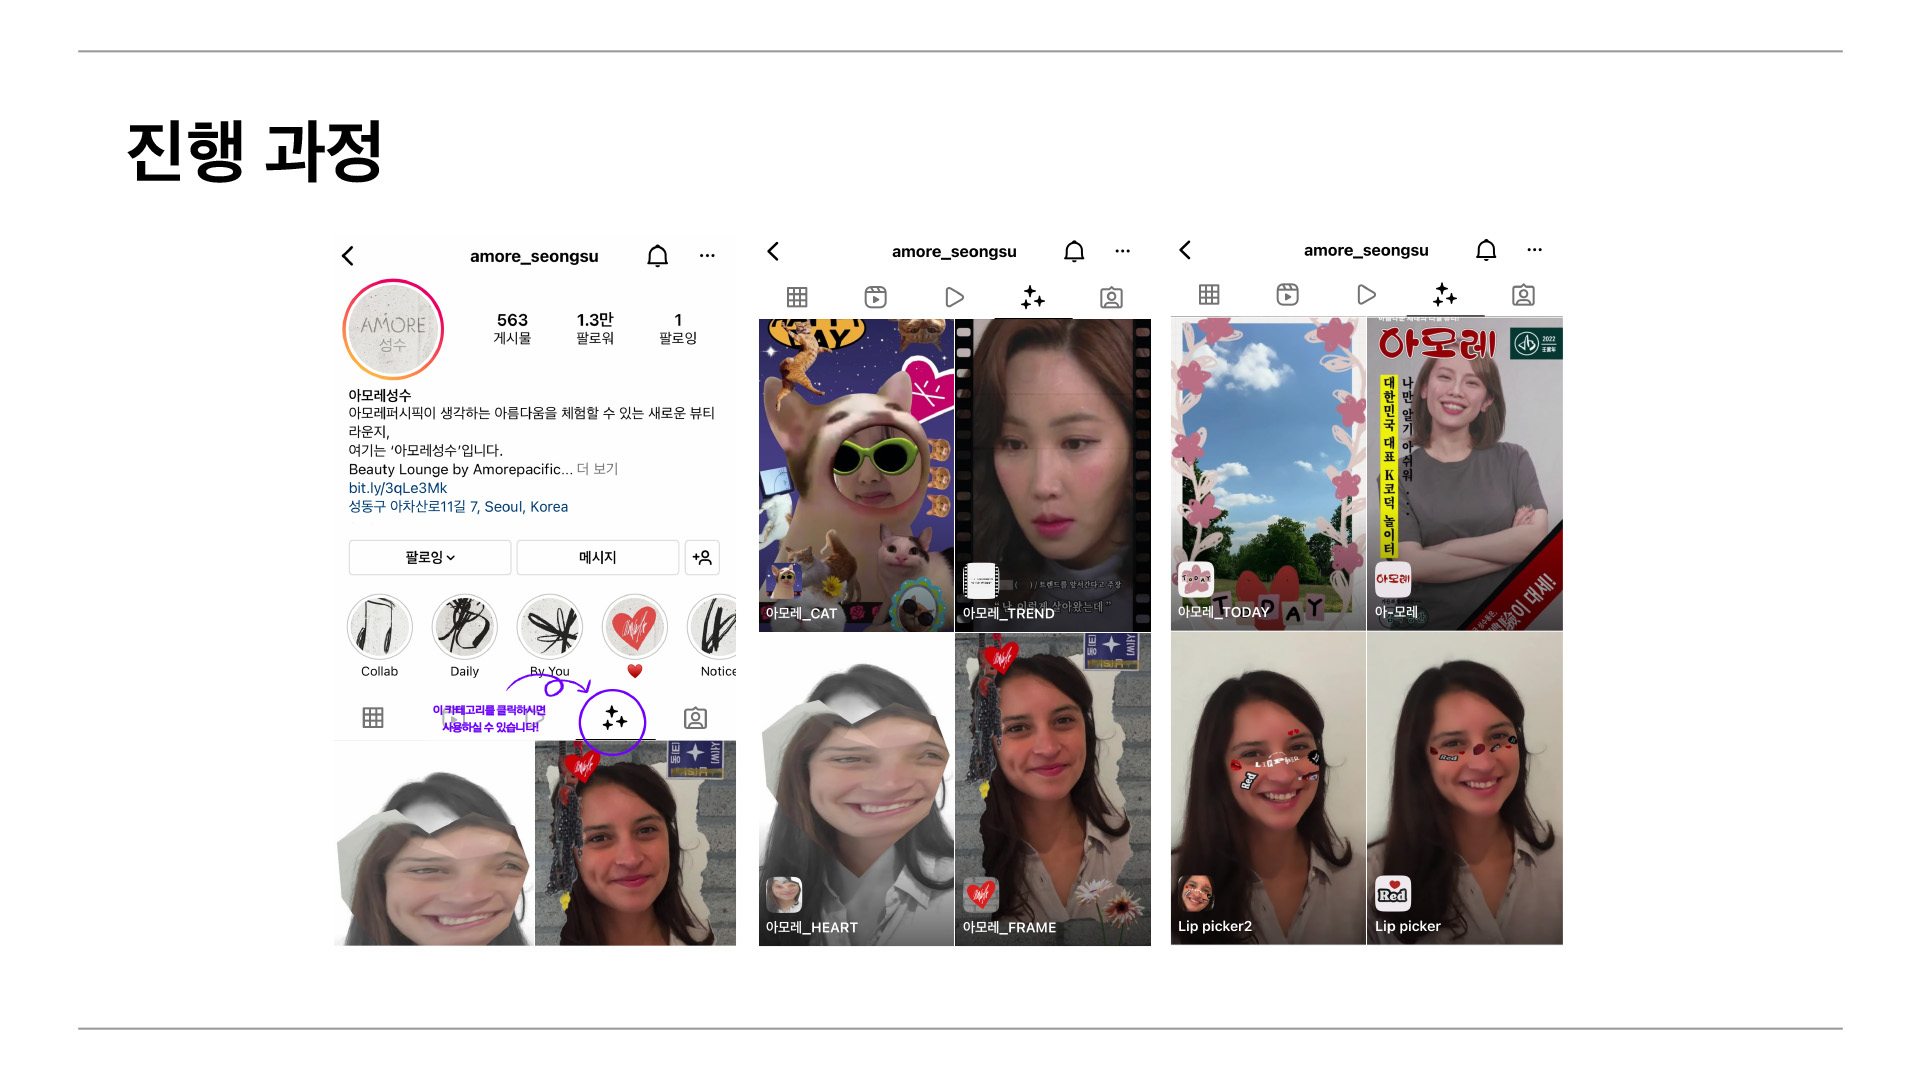Open the 아모레_TREND filter effect
This screenshot has height=1080, width=1920.
coord(1053,475)
